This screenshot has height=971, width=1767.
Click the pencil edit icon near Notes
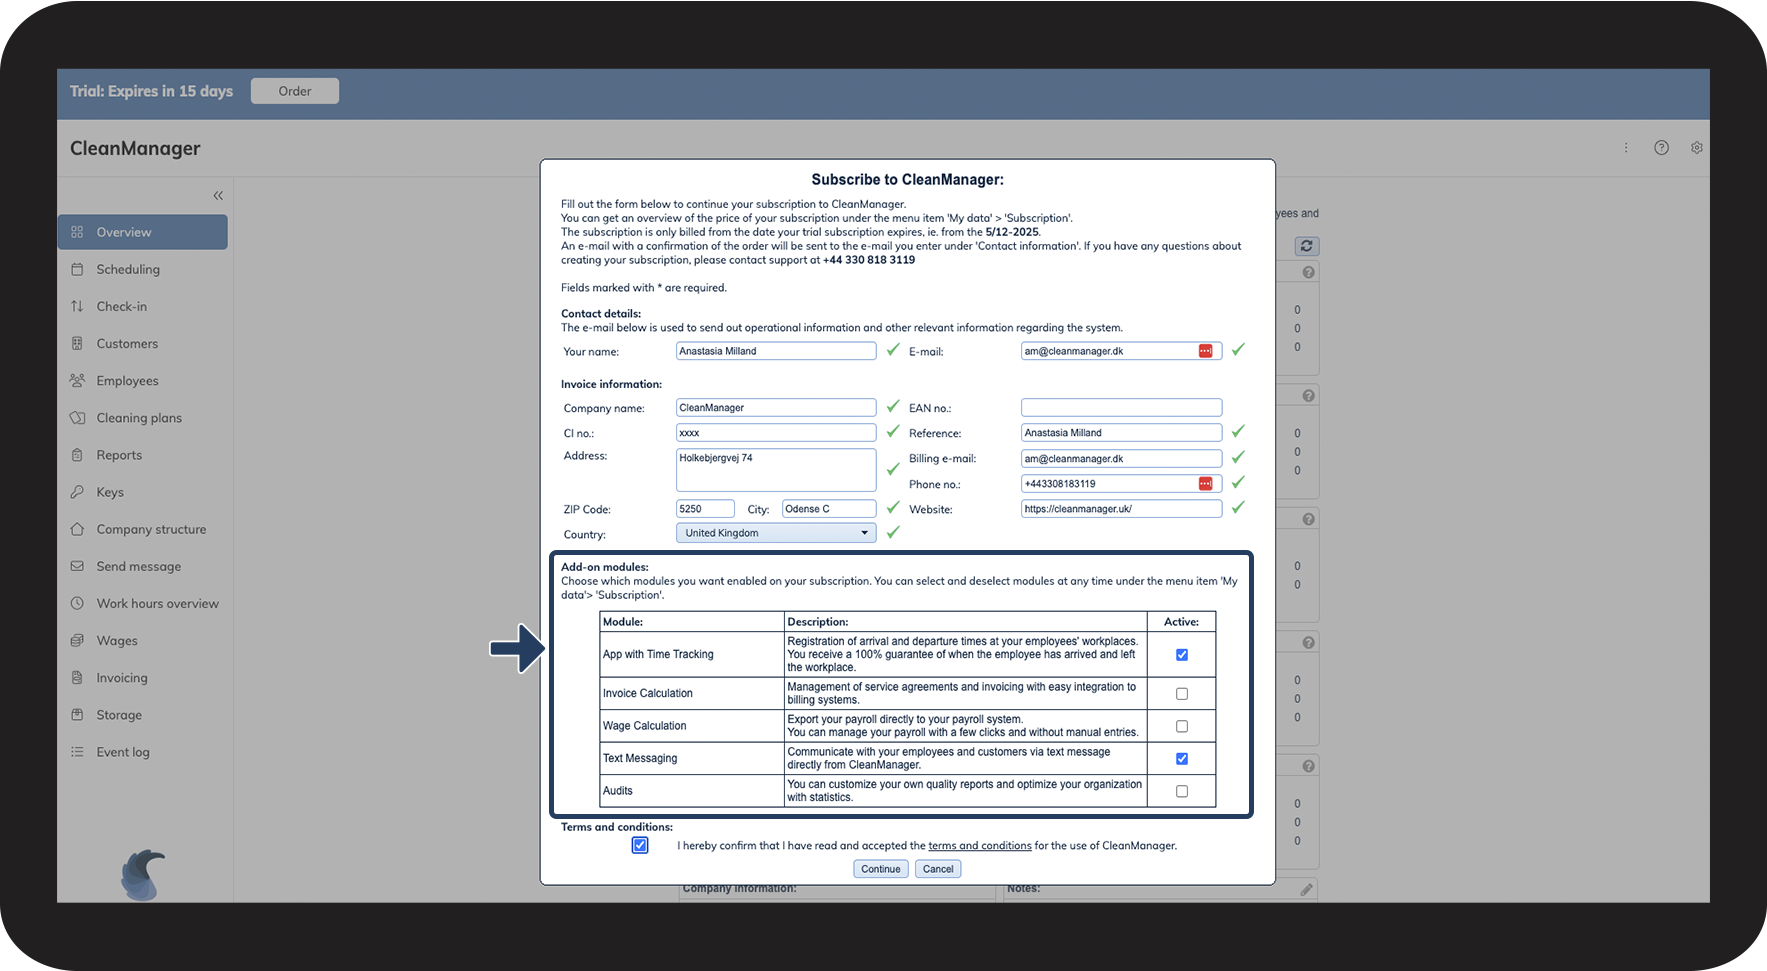tap(1306, 889)
